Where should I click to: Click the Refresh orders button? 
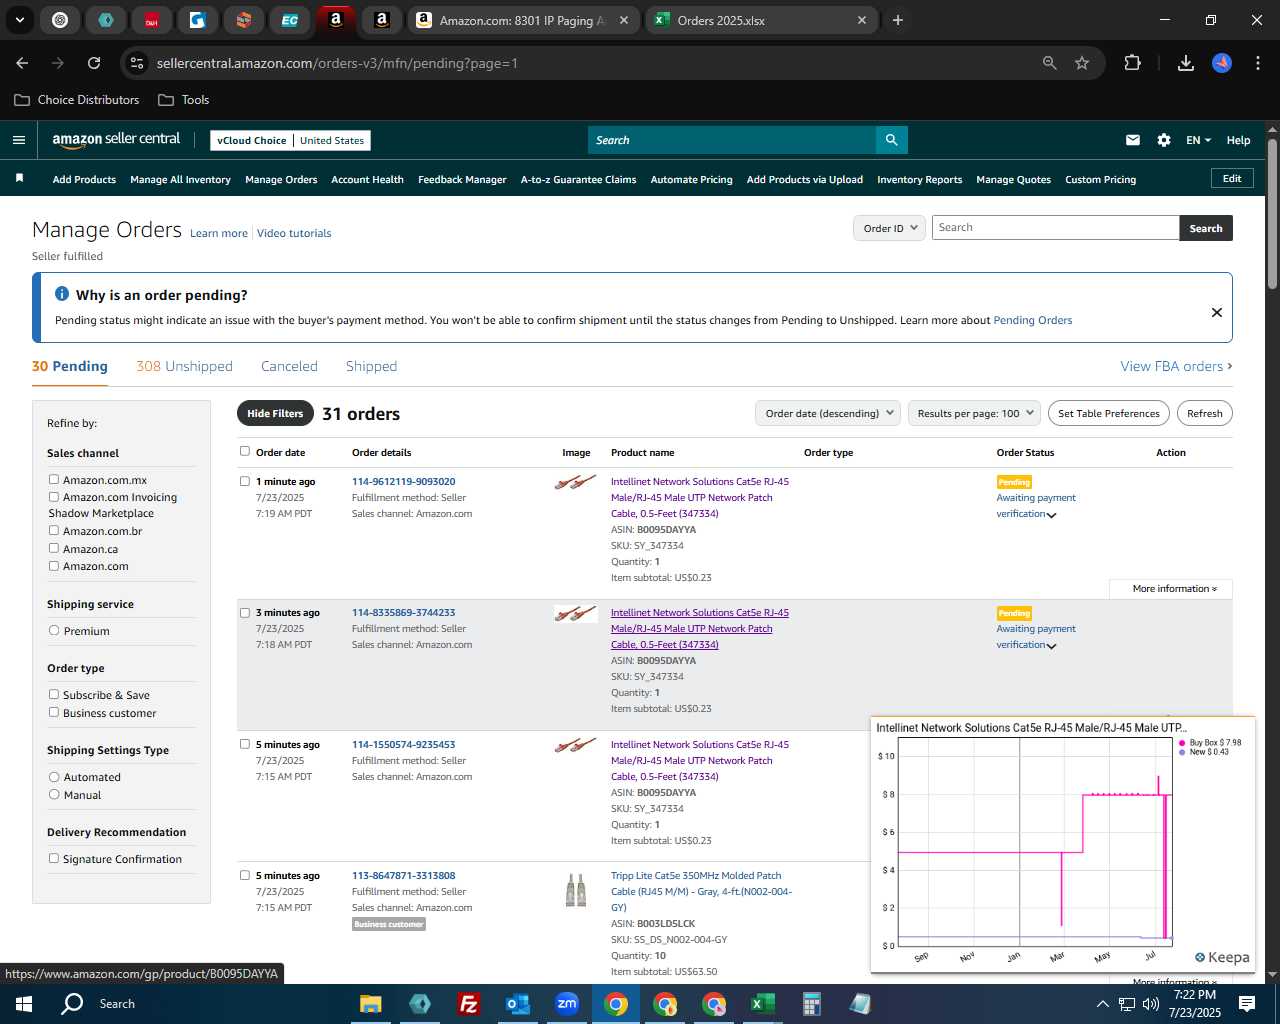point(1204,413)
